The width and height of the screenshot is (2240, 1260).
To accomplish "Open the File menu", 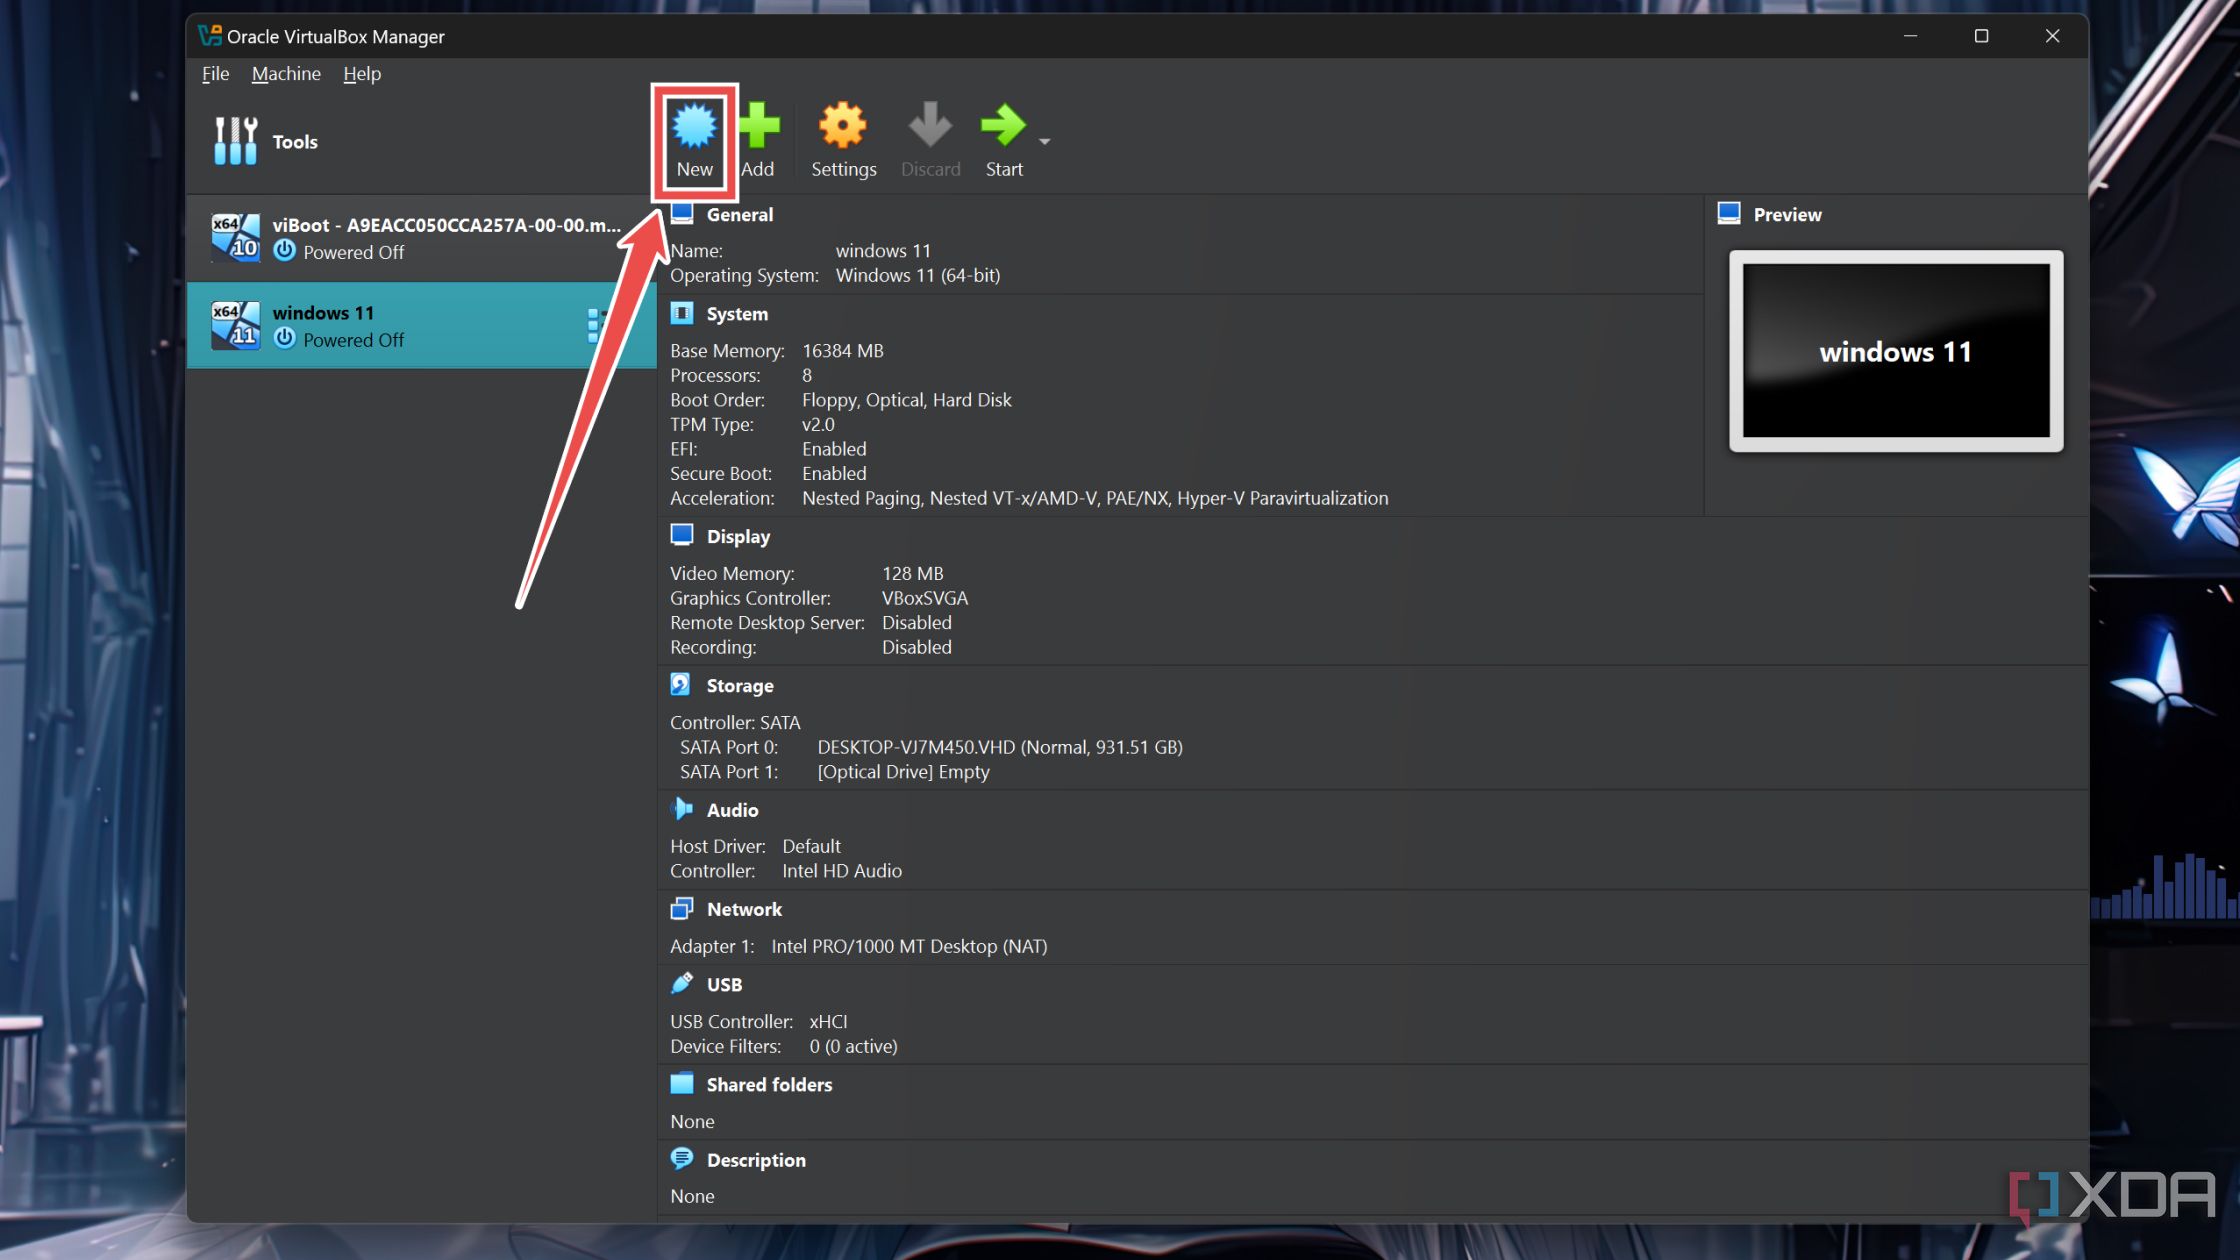I will (215, 72).
